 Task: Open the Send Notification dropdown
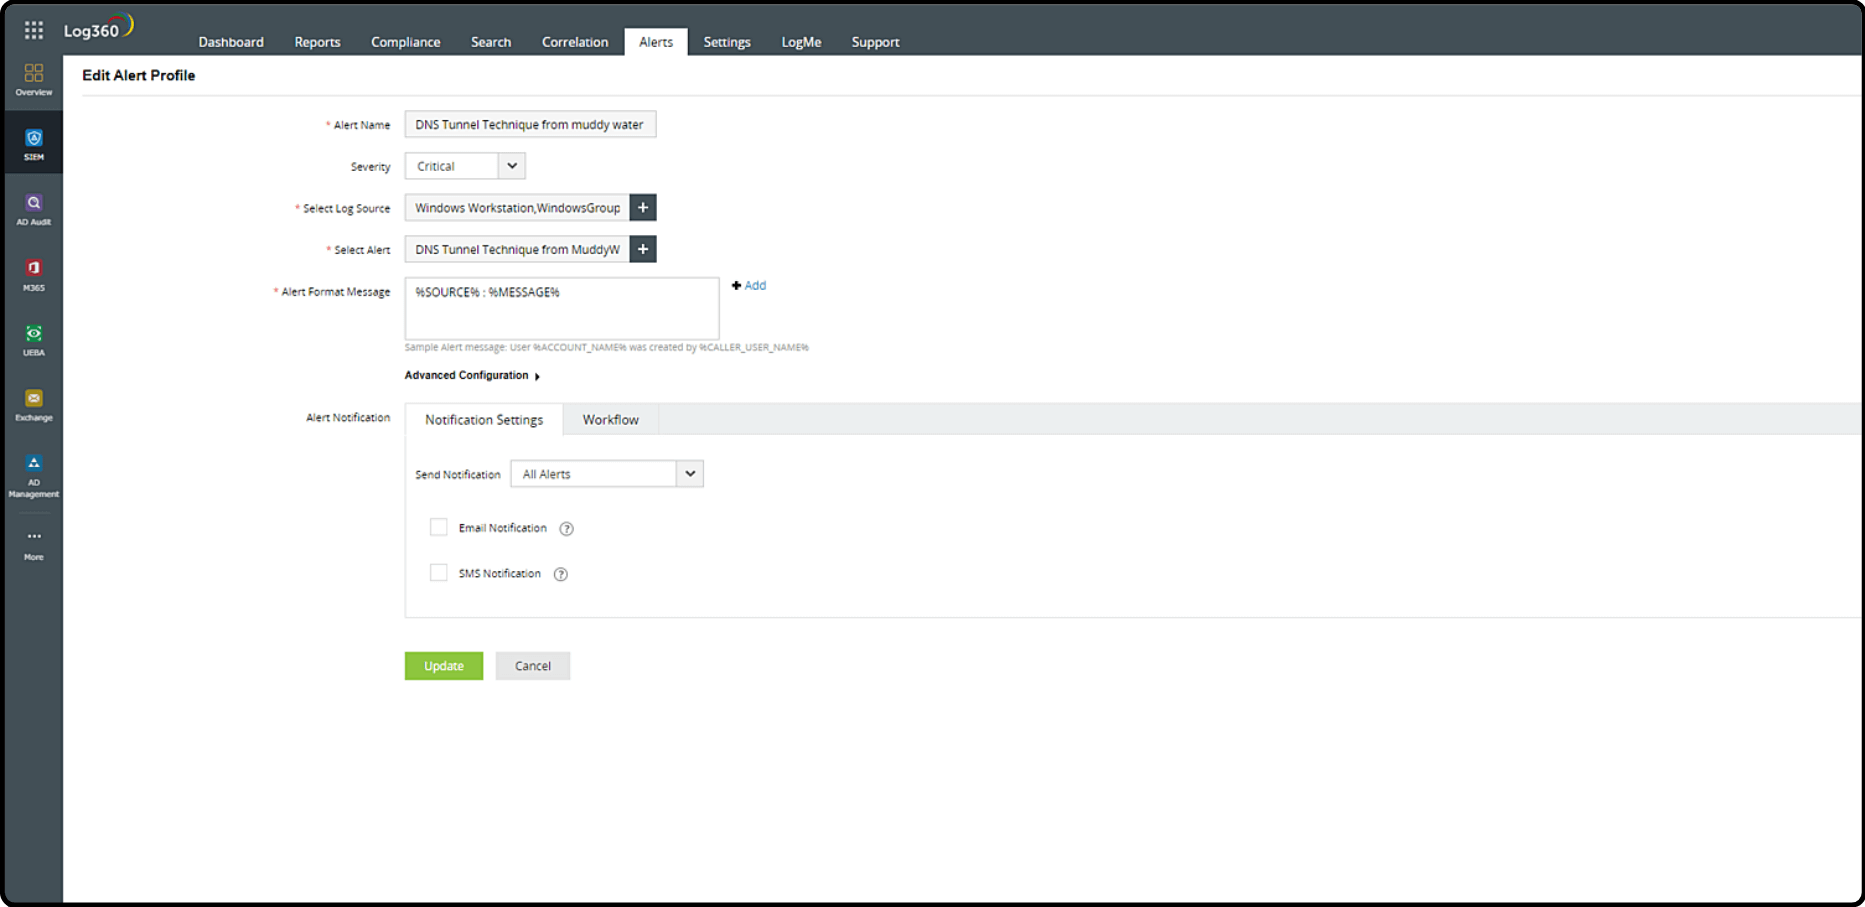pos(607,474)
